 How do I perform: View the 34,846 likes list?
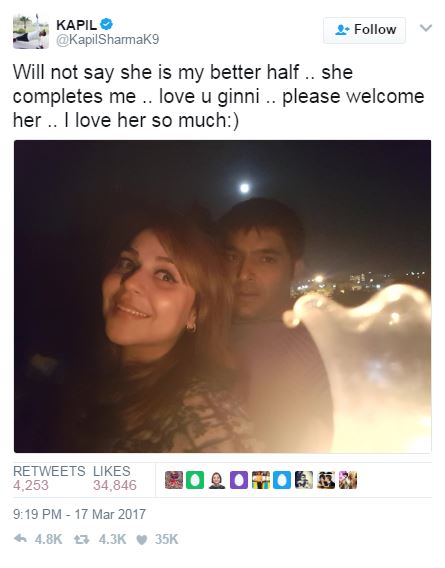coord(115,485)
